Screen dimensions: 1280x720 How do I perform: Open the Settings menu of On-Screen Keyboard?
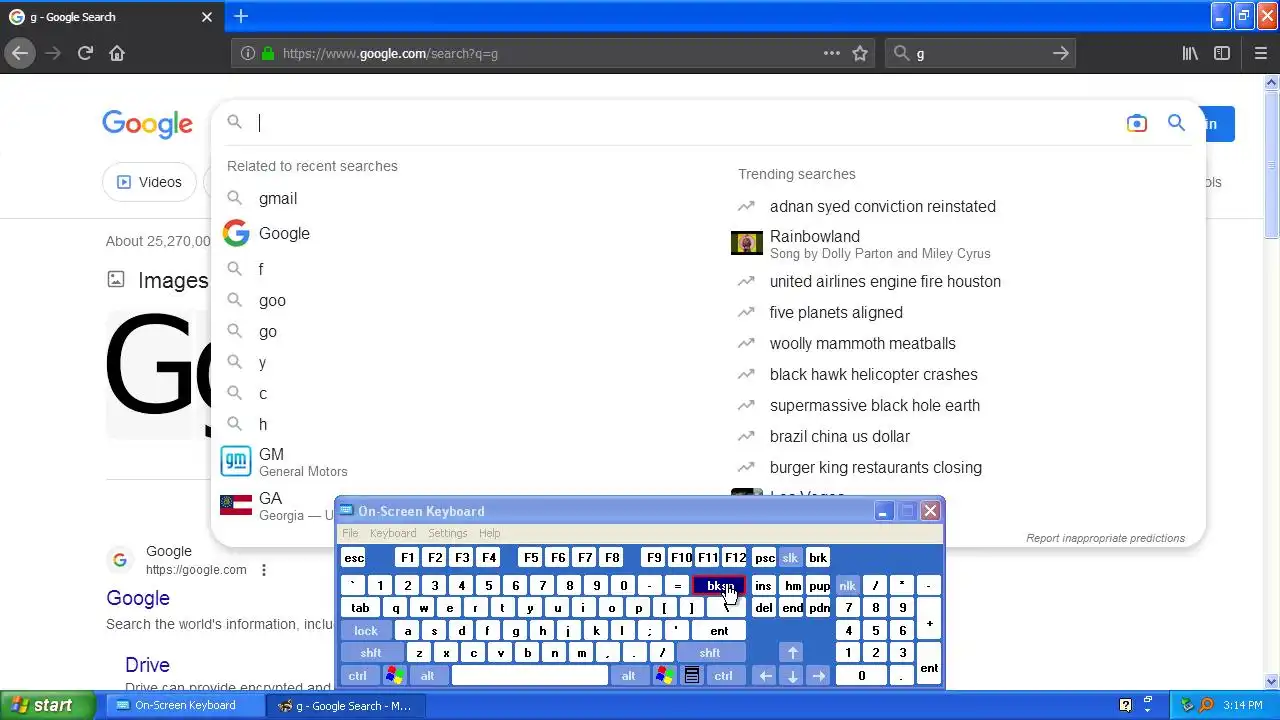tap(447, 533)
